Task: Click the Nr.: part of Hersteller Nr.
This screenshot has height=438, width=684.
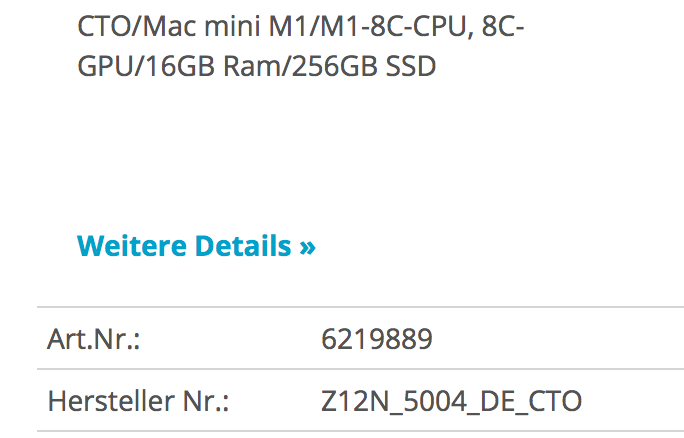Action: (x=203, y=402)
